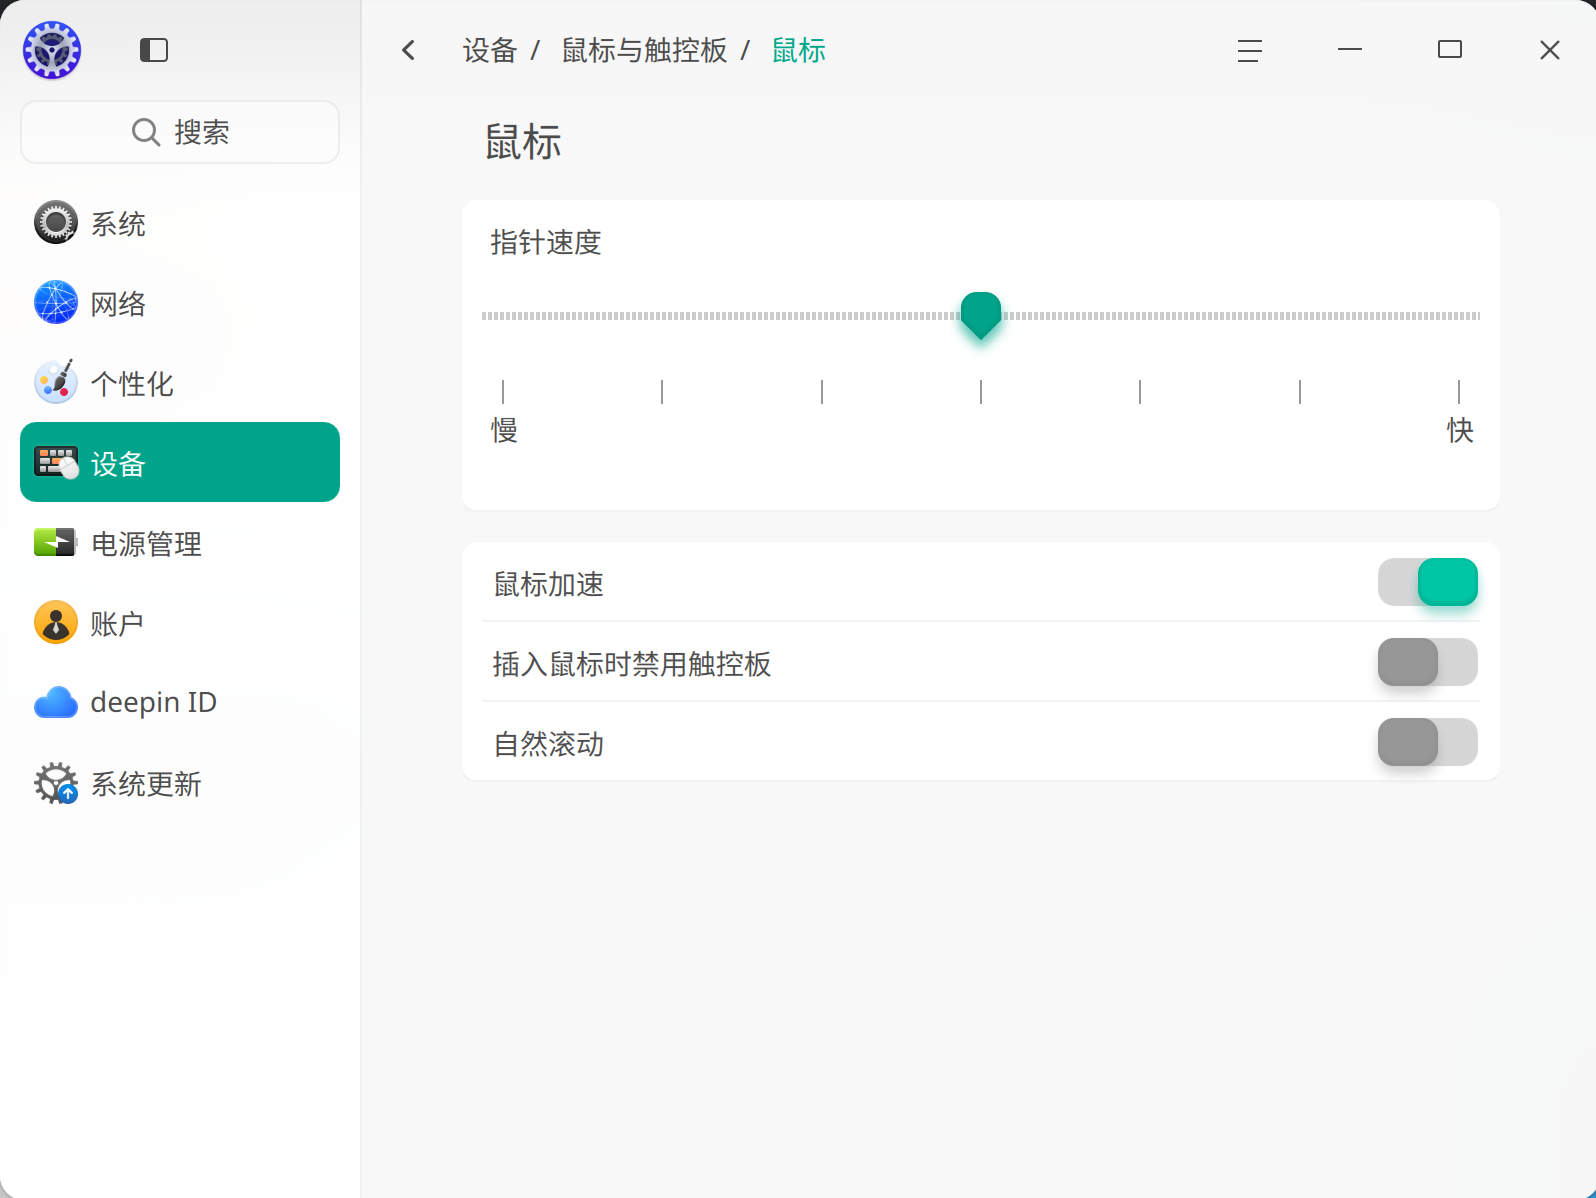Image resolution: width=1596 pixels, height=1198 pixels.
Task: Click the 指针速度 slider handle
Action: [x=981, y=316]
